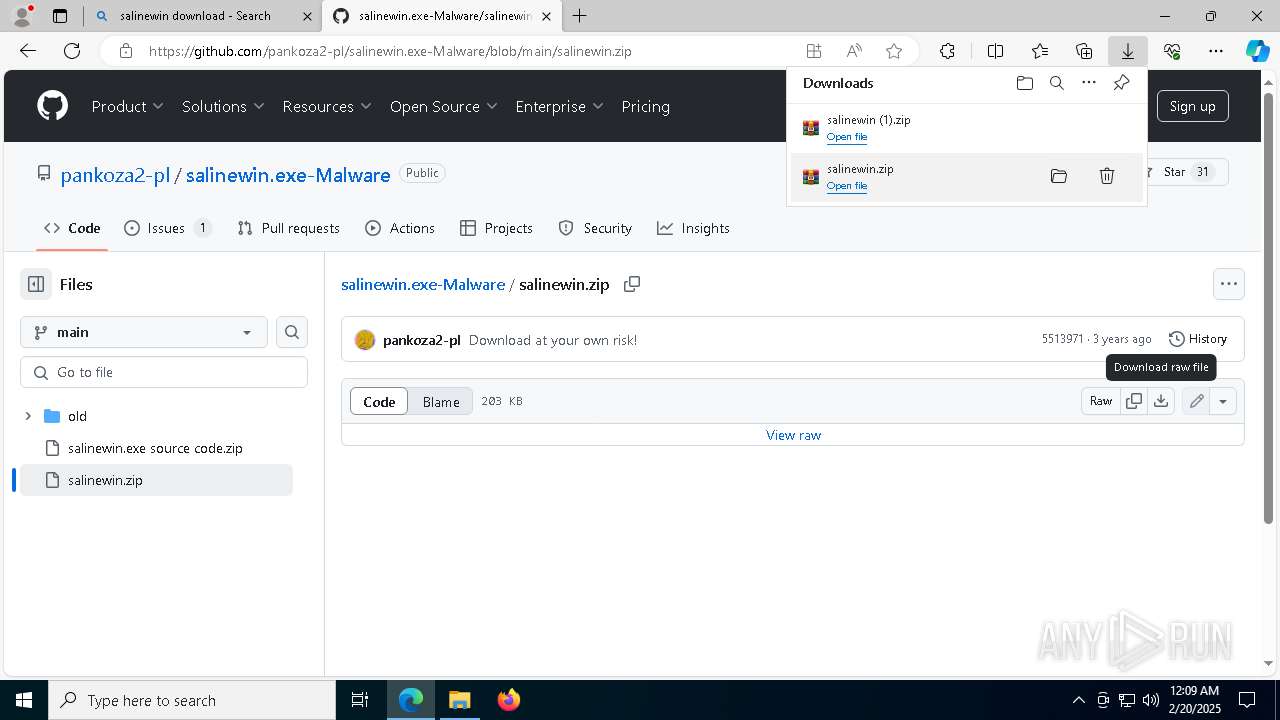Search downloads using the magnifier icon
1280x720 pixels.
[x=1056, y=83]
